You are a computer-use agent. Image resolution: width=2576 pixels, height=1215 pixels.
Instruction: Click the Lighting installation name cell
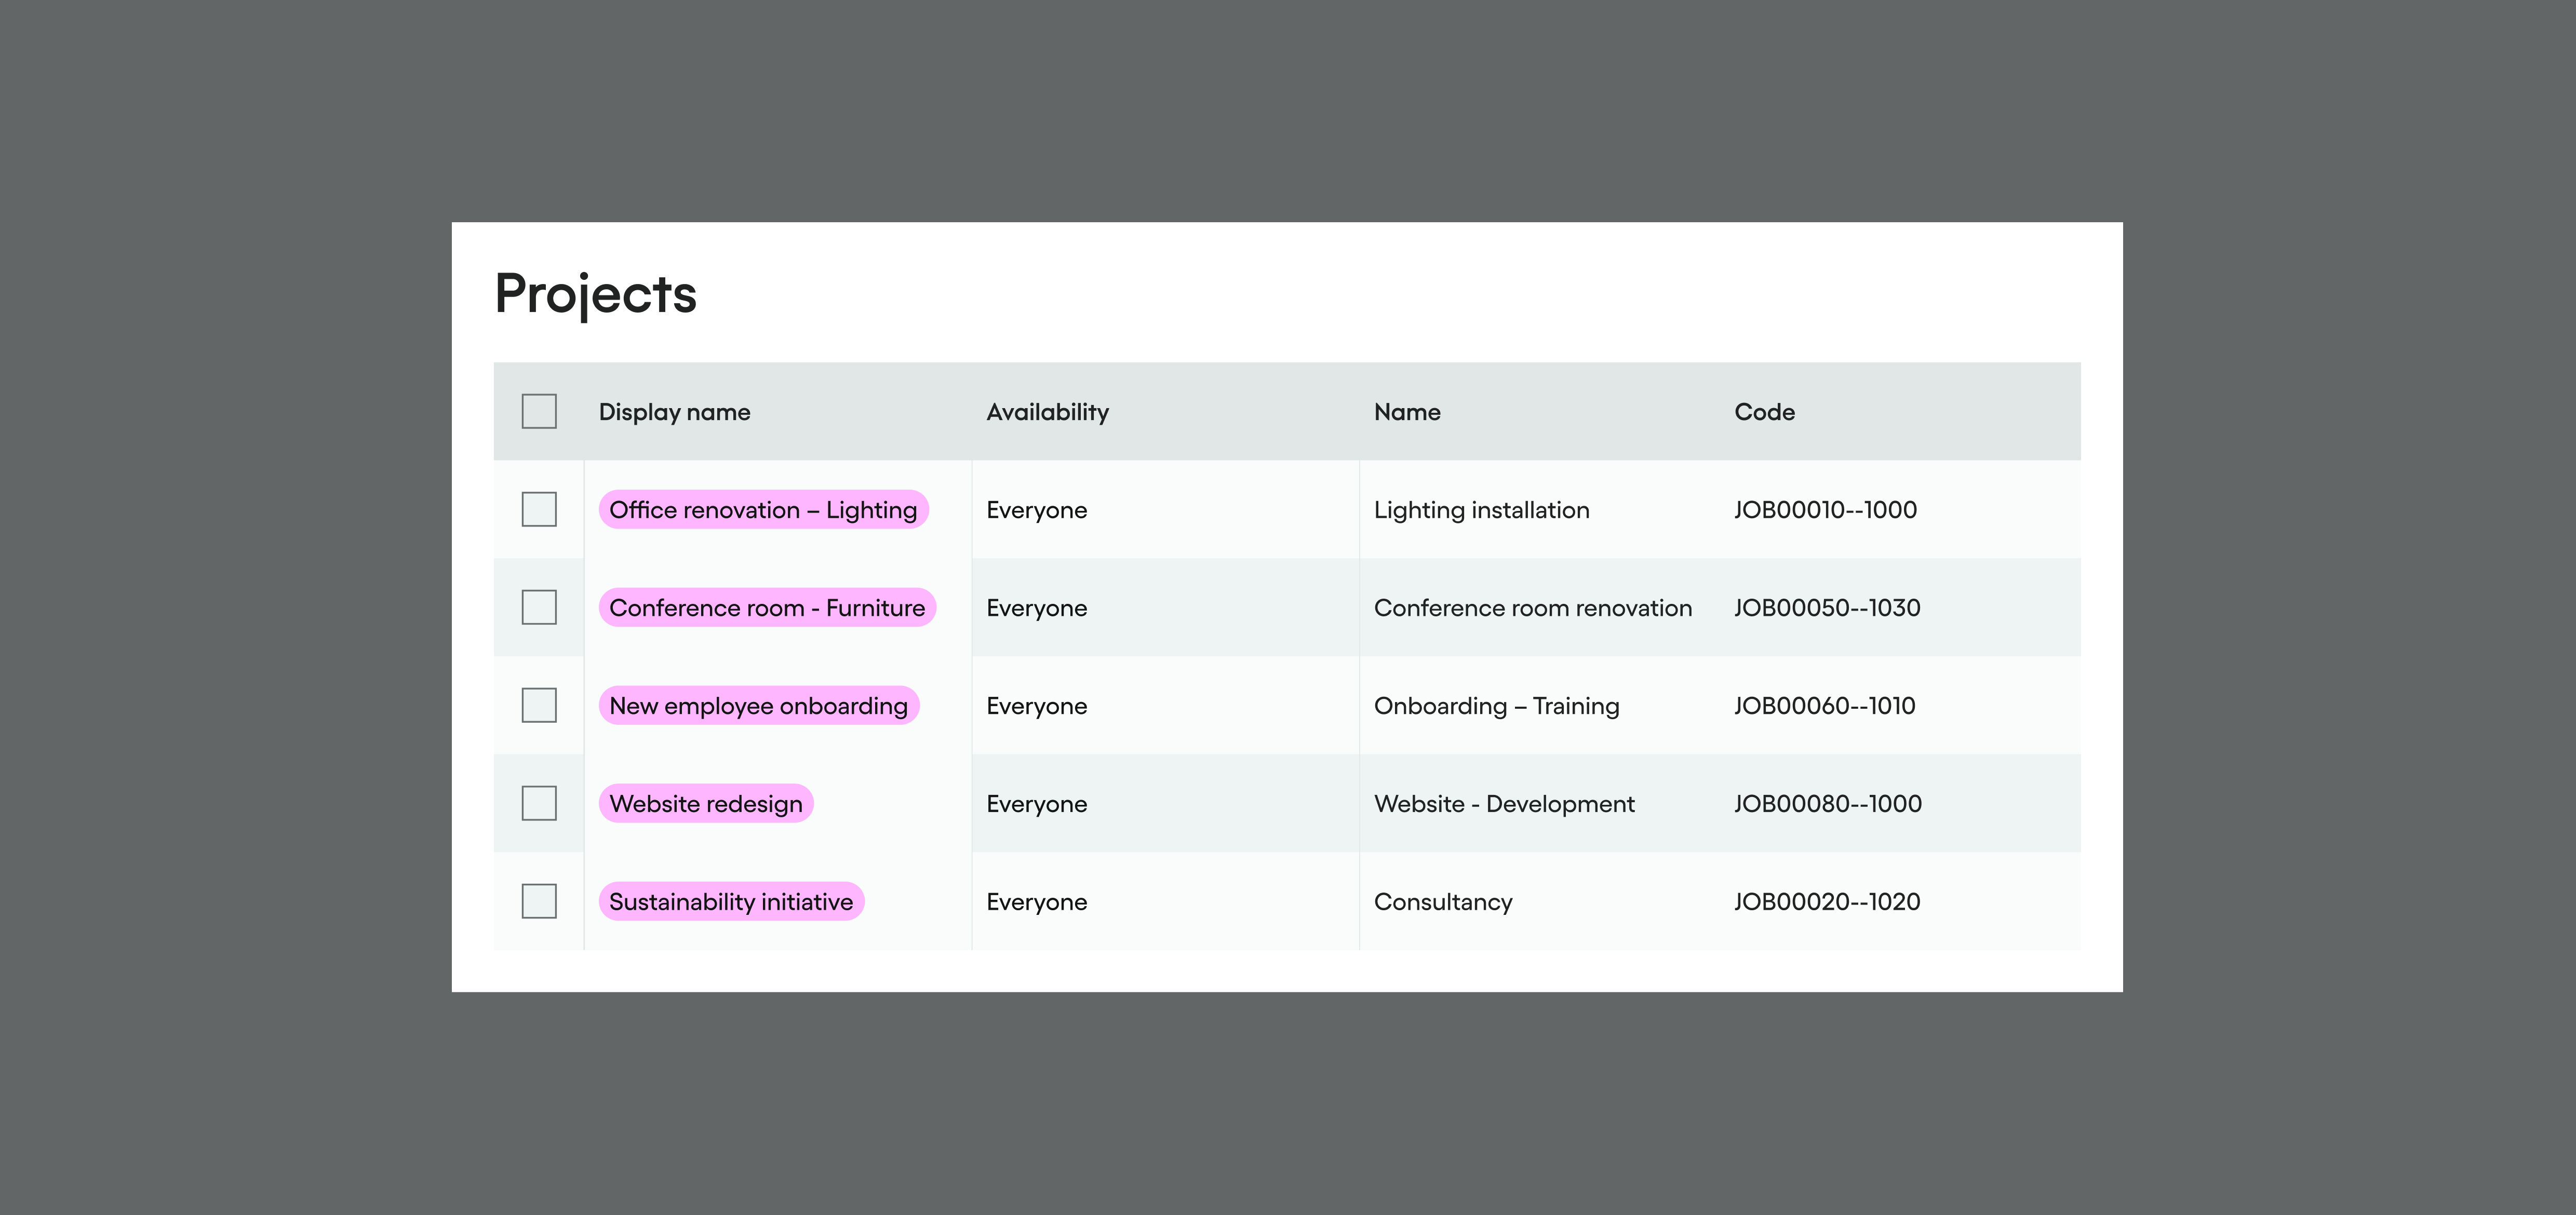pos(1481,510)
